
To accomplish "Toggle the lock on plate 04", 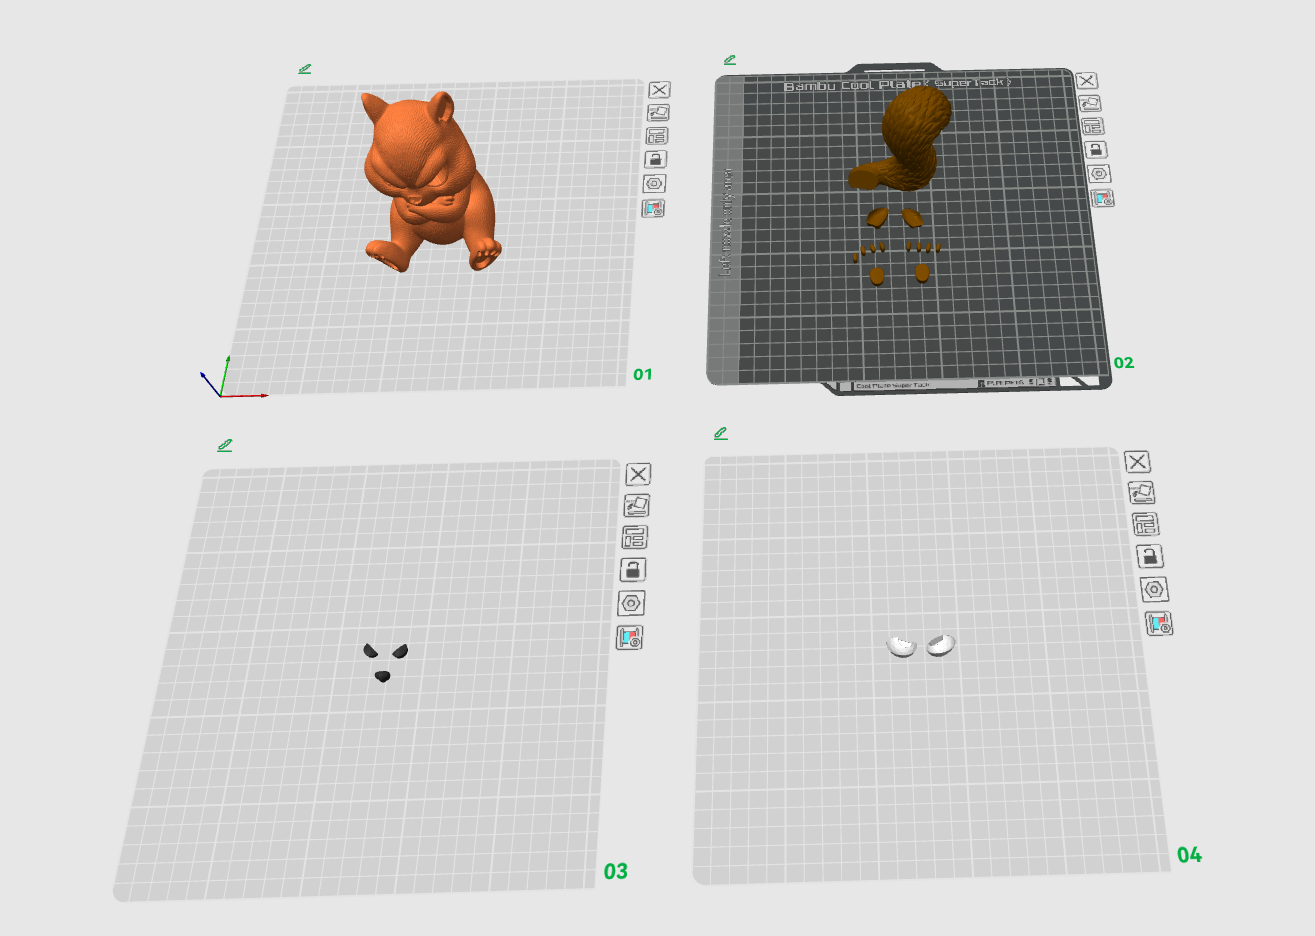I will [1150, 557].
